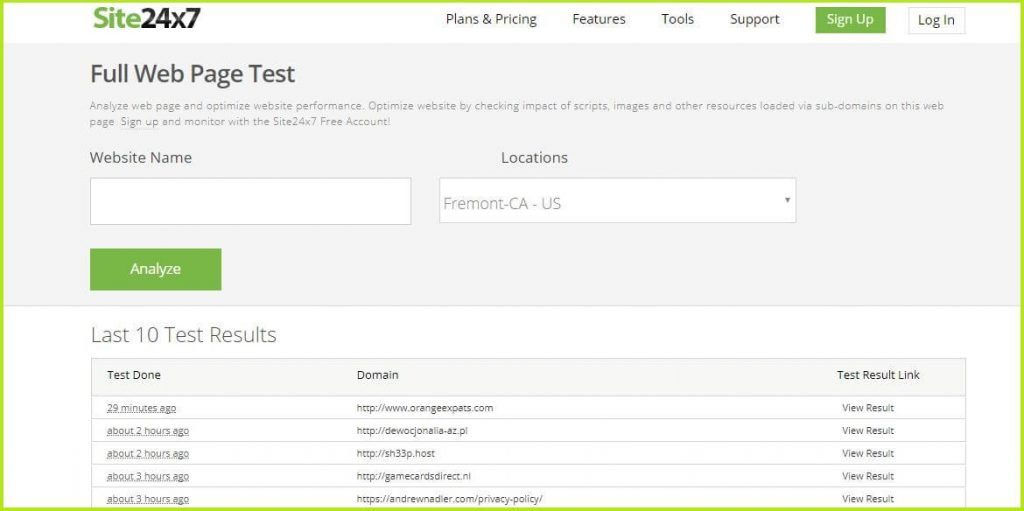Follow the Sign up link in description
This screenshot has height=511, width=1024.
click(140, 122)
